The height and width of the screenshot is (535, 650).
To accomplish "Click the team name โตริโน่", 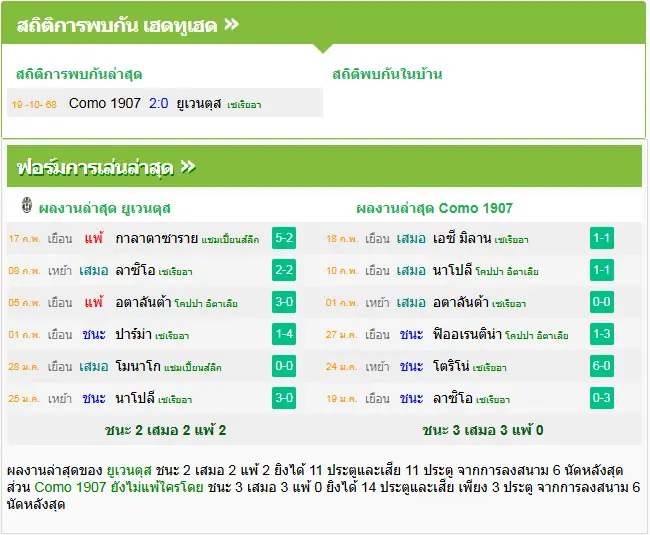I will click(x=451, y=366).
